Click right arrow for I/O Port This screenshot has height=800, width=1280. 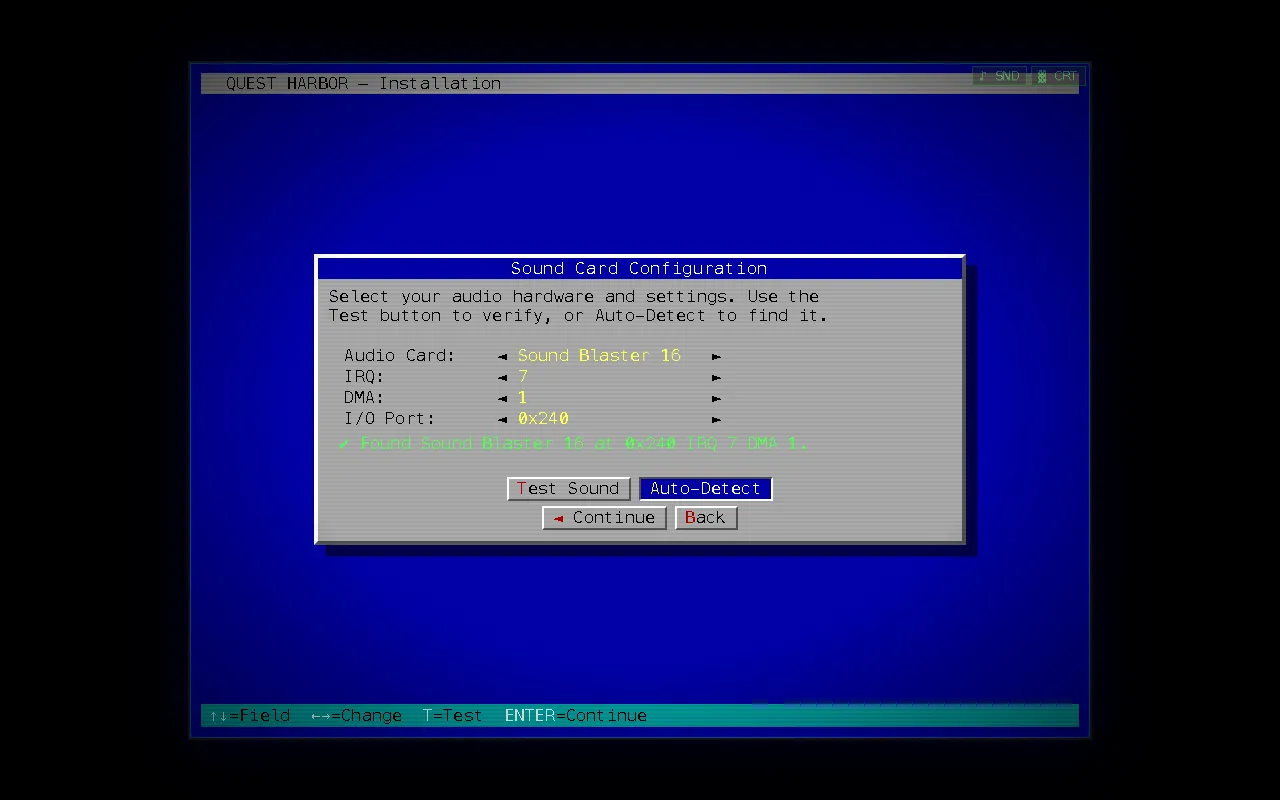(x=716, y=419)
